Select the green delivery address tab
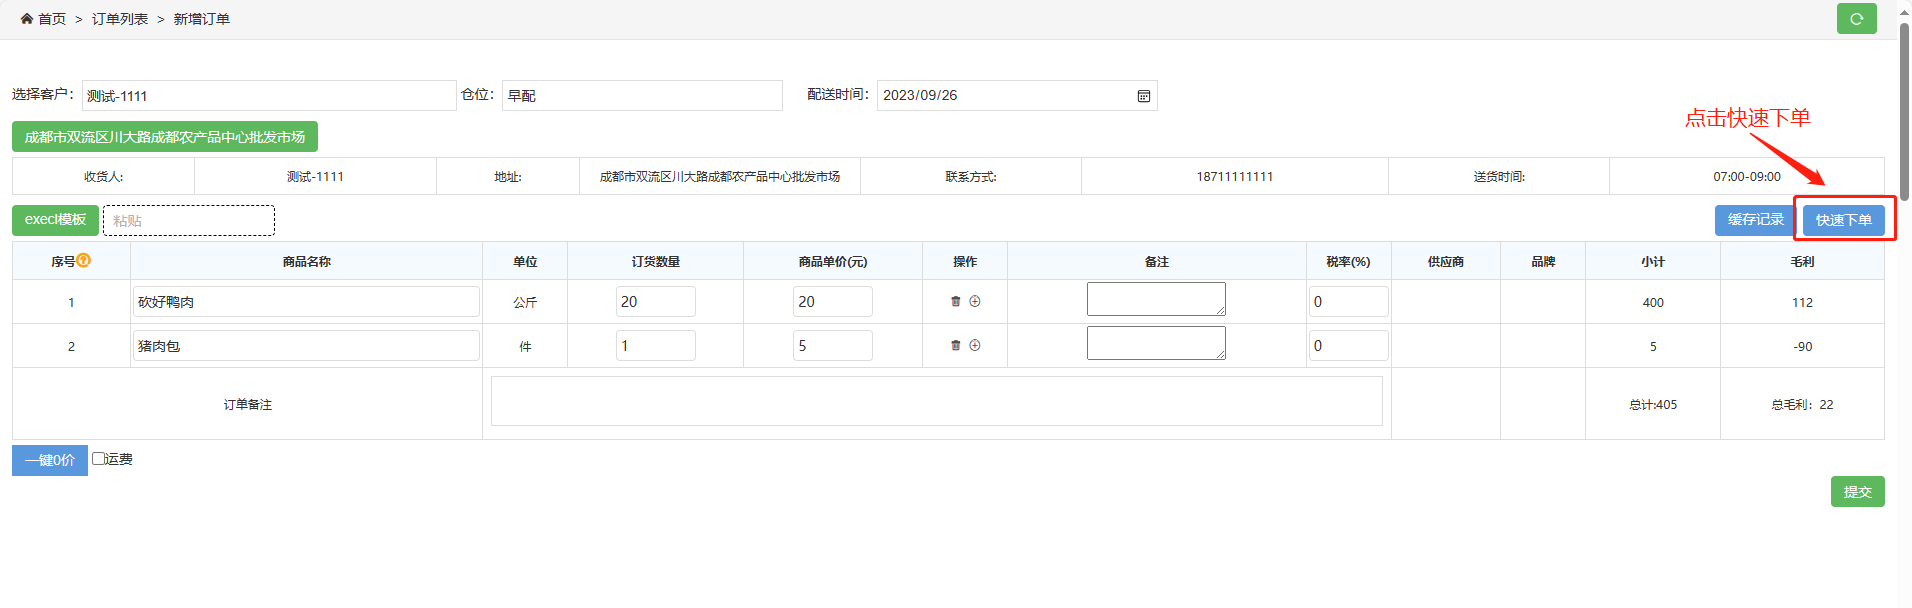The image size is (1912, 608). point(165,137)
